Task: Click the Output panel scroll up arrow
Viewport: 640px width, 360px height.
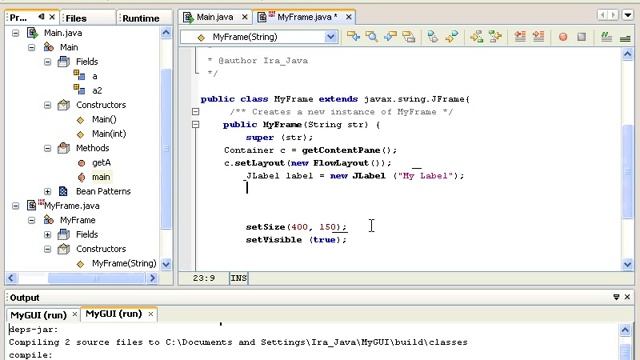Action: point(625,330)
